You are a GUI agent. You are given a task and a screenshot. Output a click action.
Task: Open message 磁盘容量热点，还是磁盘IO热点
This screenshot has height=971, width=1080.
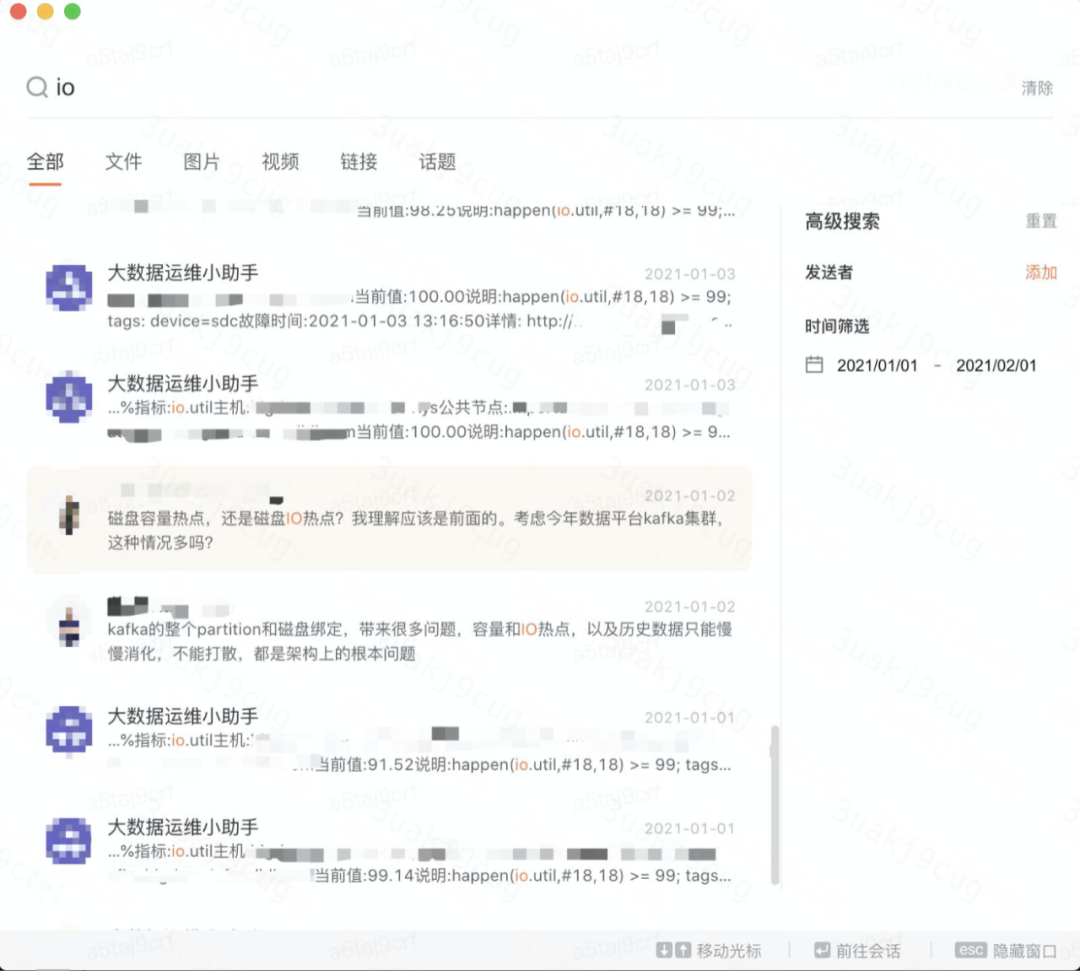pos(389,519)
